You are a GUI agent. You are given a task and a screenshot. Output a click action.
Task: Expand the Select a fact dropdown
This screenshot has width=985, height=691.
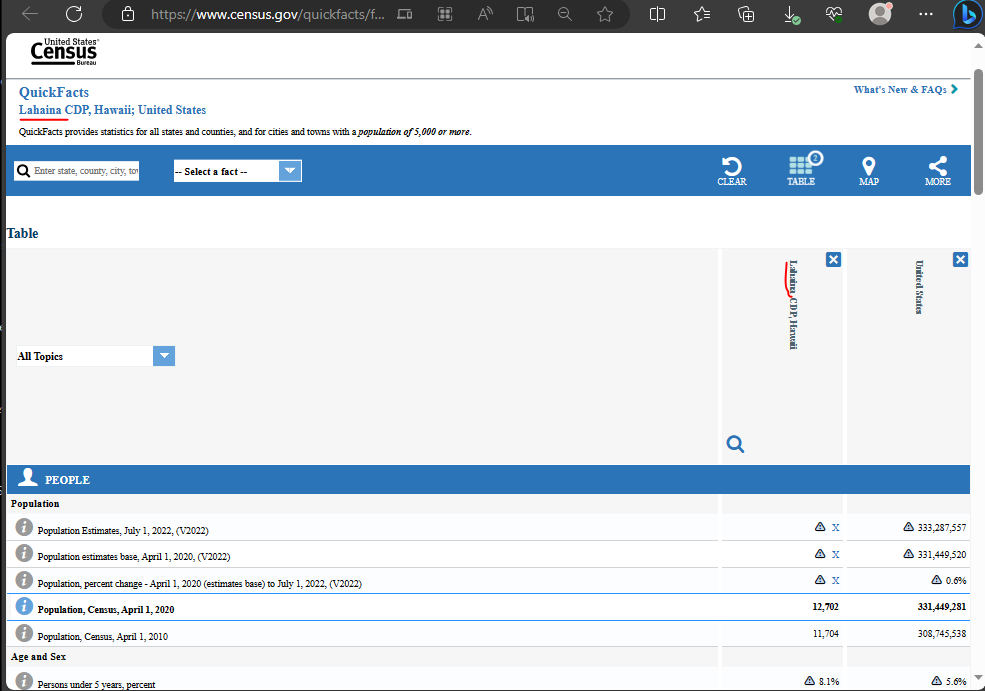pos(237,171)
